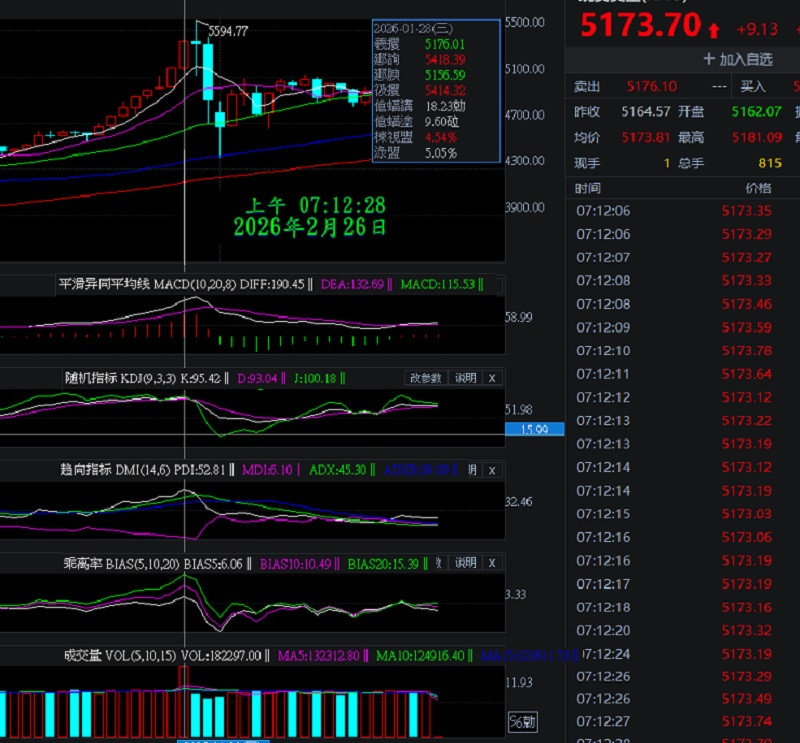Click the DEA:132.69 value in MACD header
Screen dimensions: 800x743
tap(353, 284)
